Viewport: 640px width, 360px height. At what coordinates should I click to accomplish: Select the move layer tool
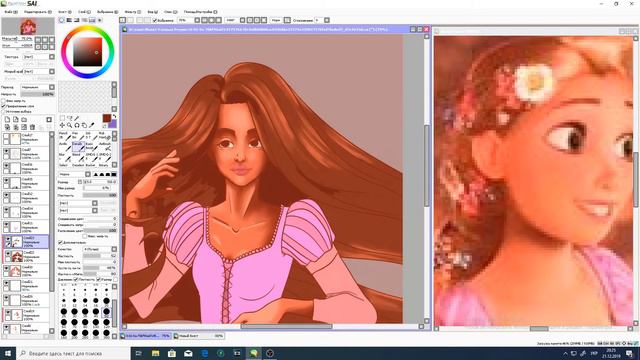click(62, 125)
